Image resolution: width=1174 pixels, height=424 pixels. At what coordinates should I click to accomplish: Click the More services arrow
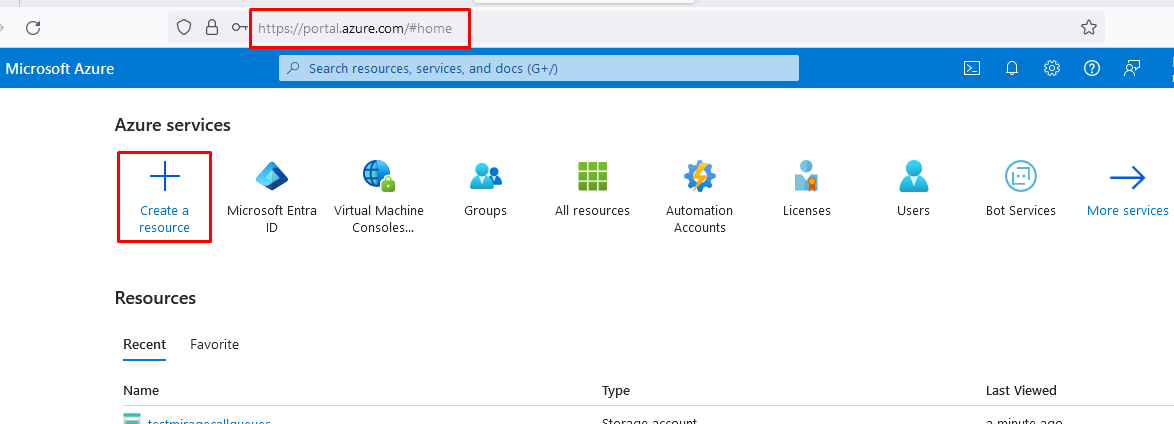click(1128, 178)
